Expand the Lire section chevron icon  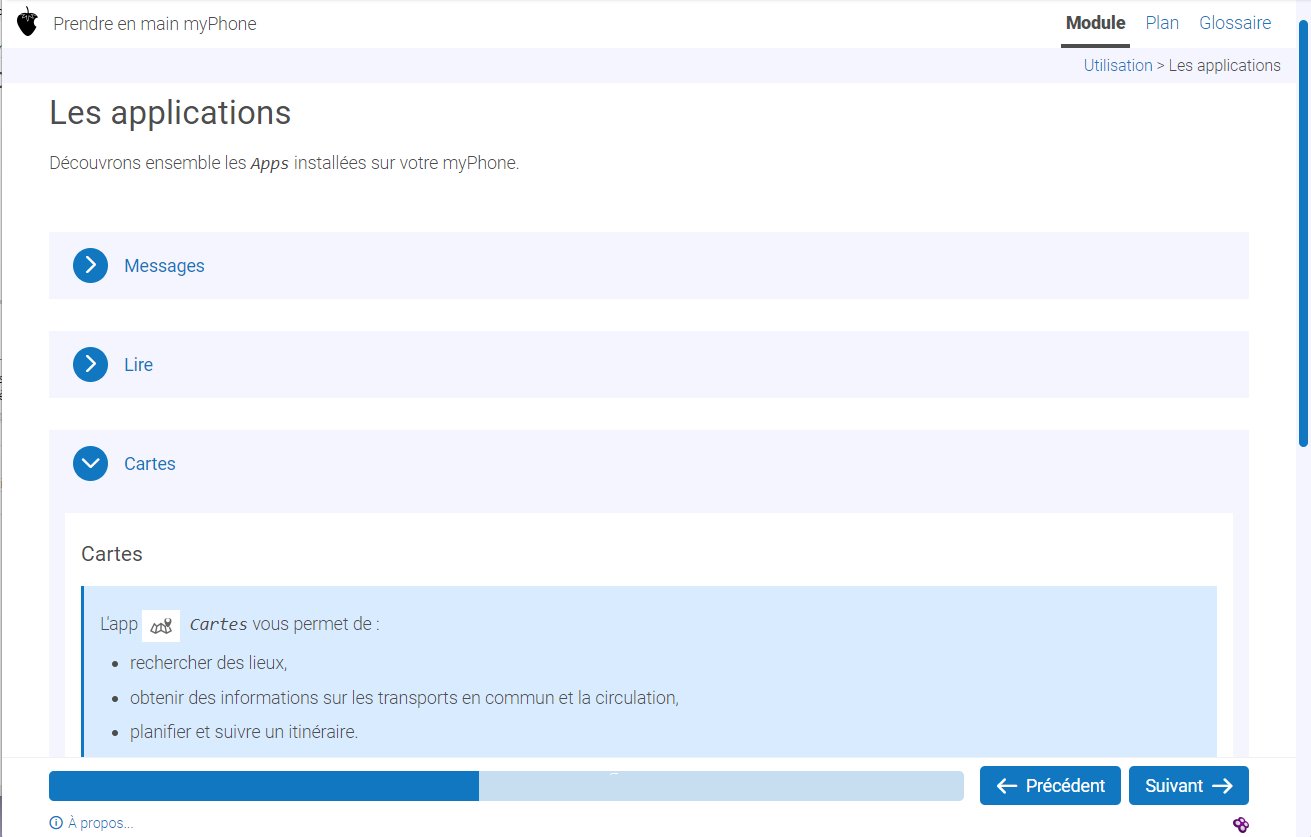tap(90, 365)
